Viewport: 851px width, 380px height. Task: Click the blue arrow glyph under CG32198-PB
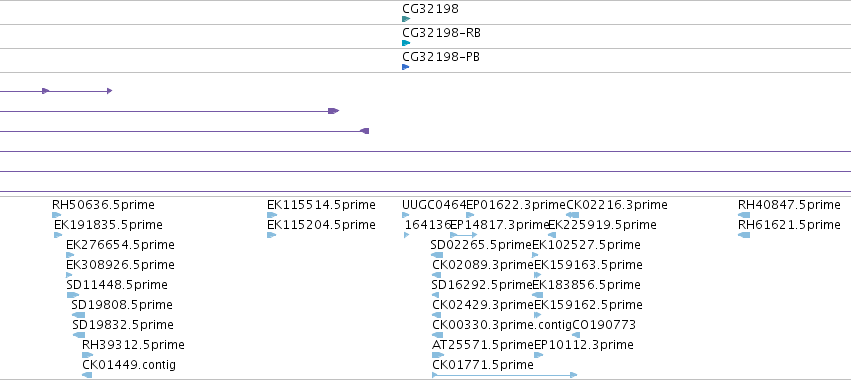[x=405, y=67]
